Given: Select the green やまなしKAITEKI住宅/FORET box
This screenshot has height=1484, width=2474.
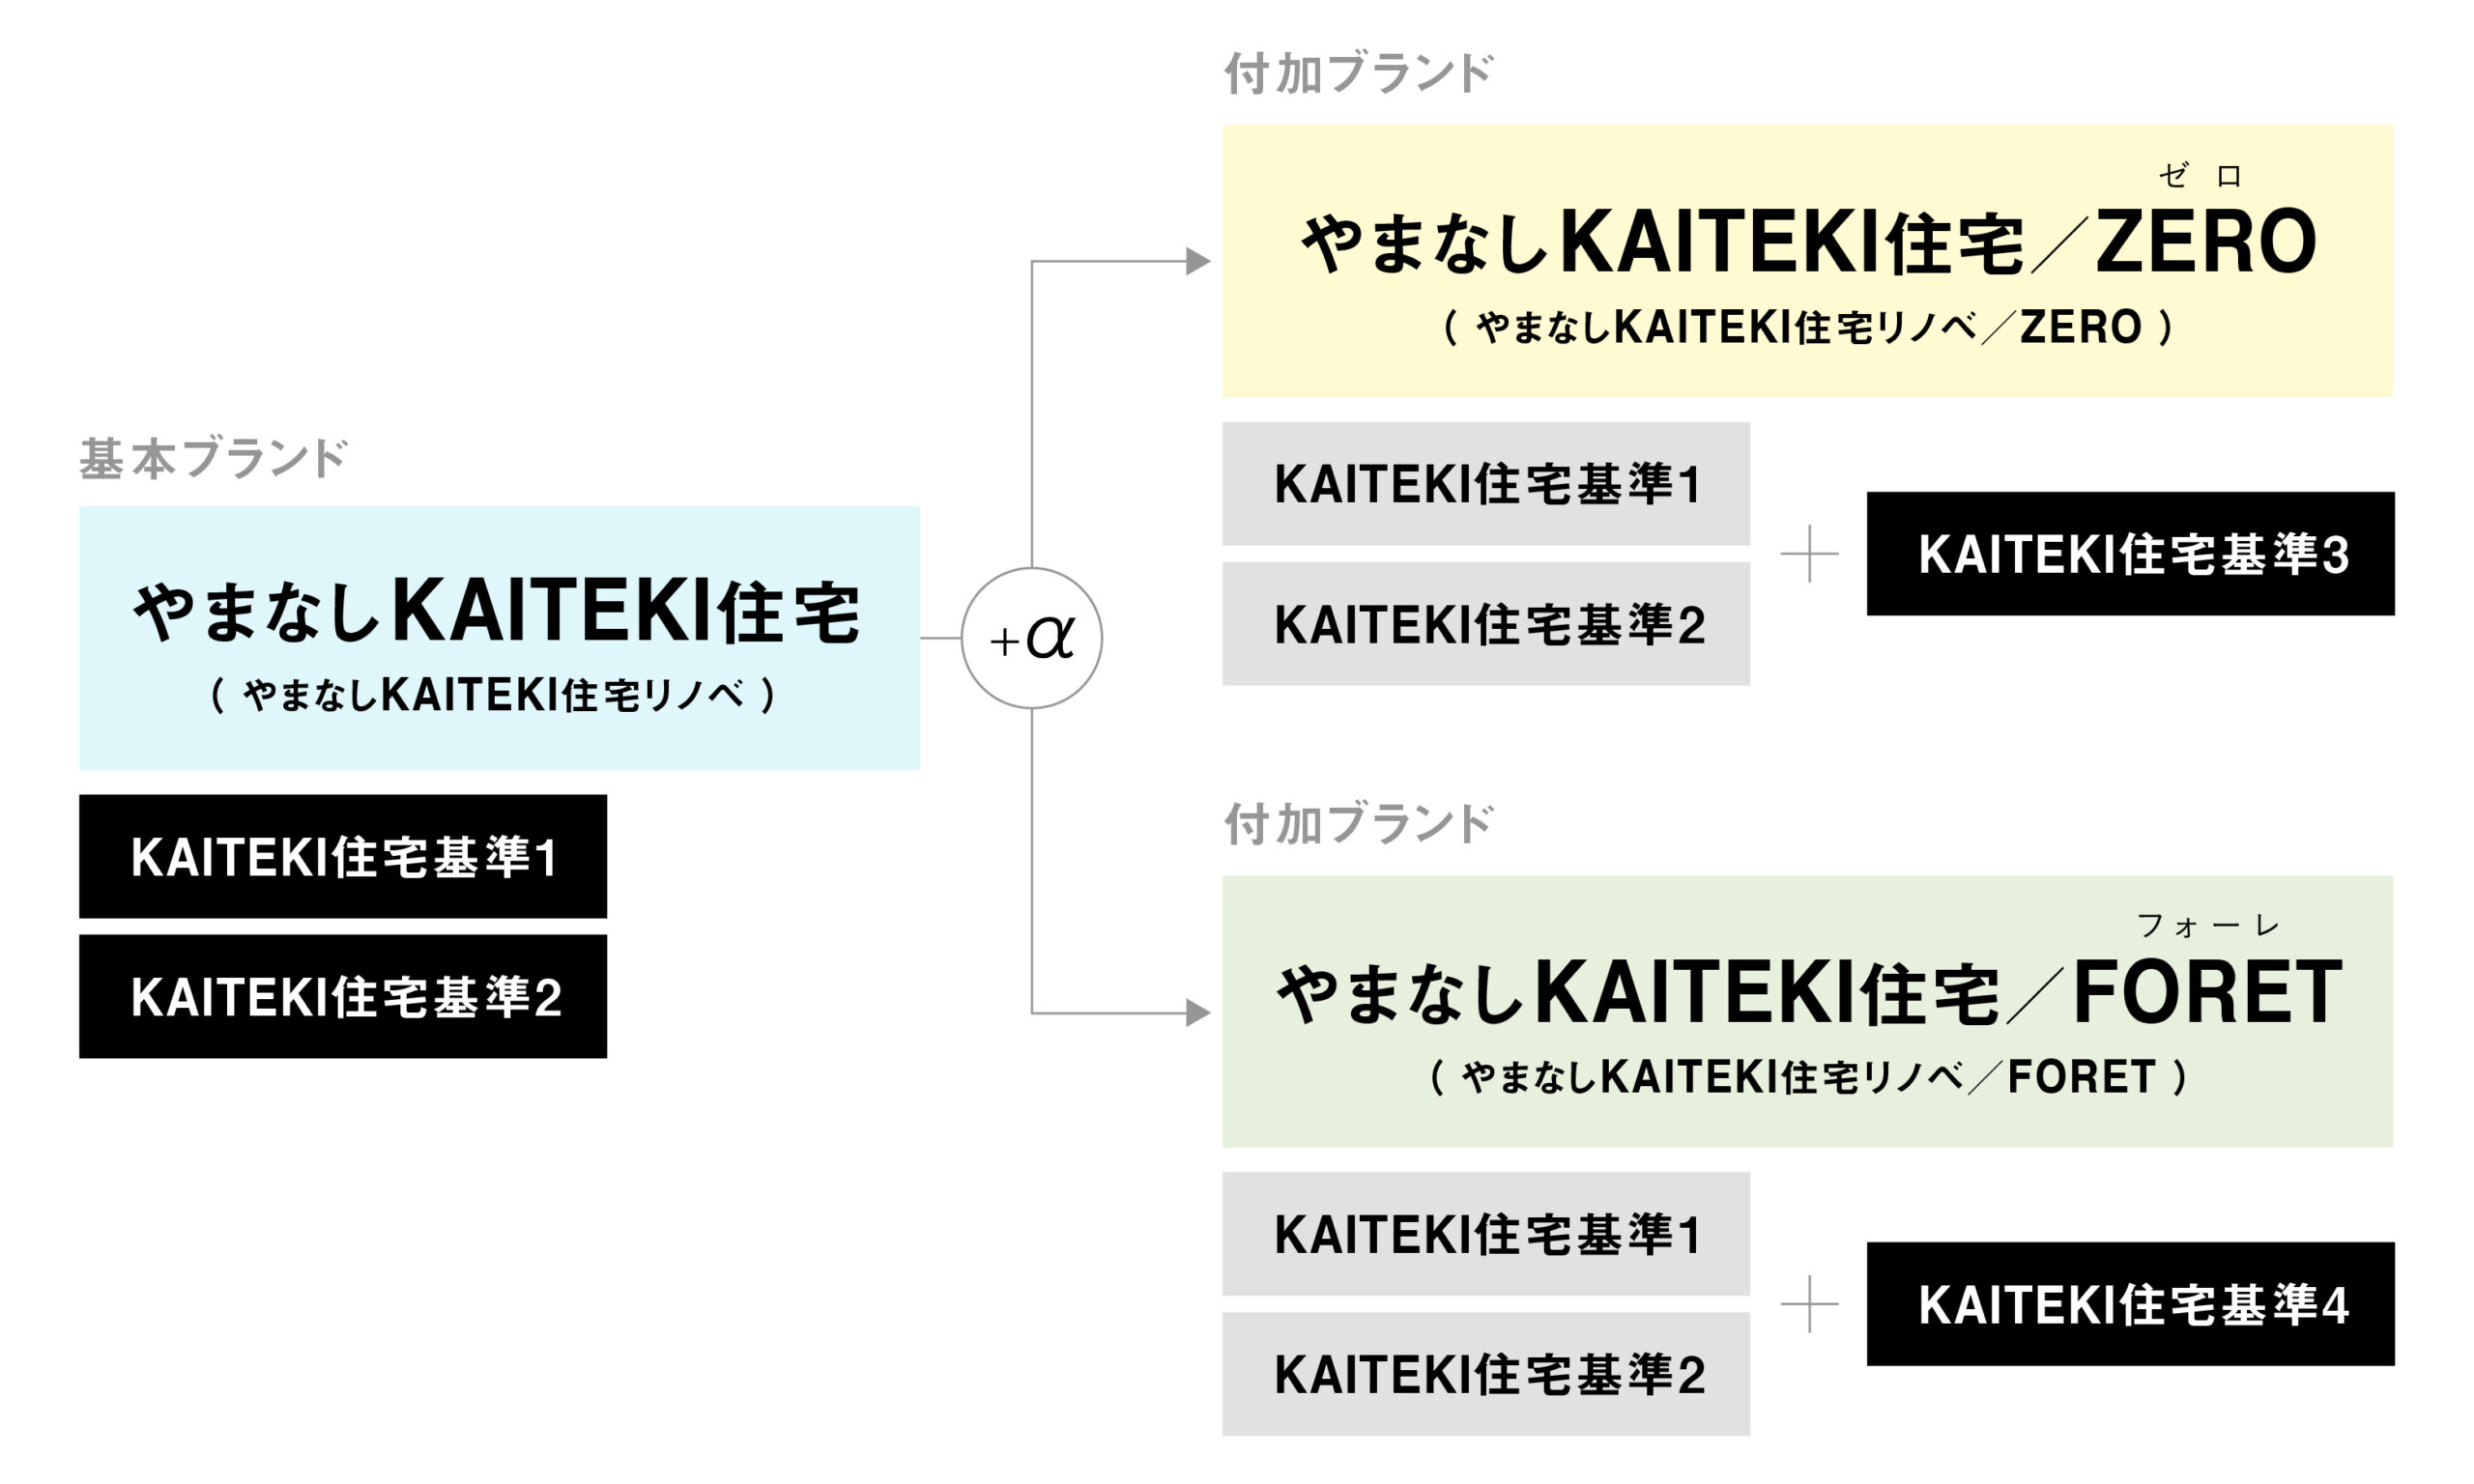Looking at the screenshot, I should 1807,1011.
